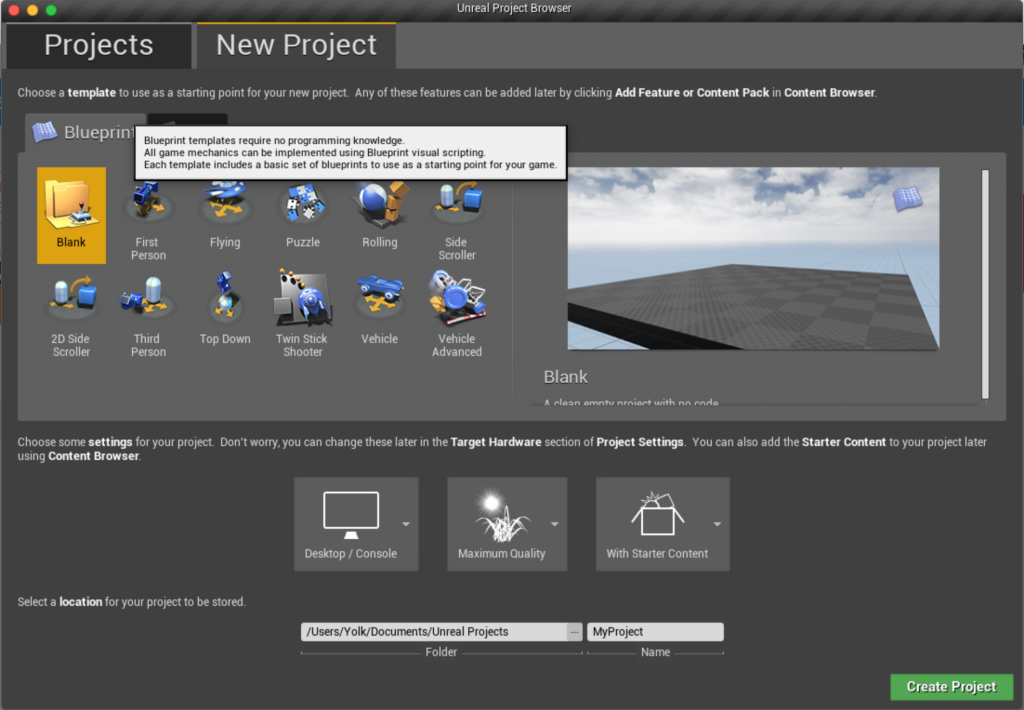This screenshot has width=1024, height=710.
Task: Maximize window with the green button
Action: coord(51,10)
